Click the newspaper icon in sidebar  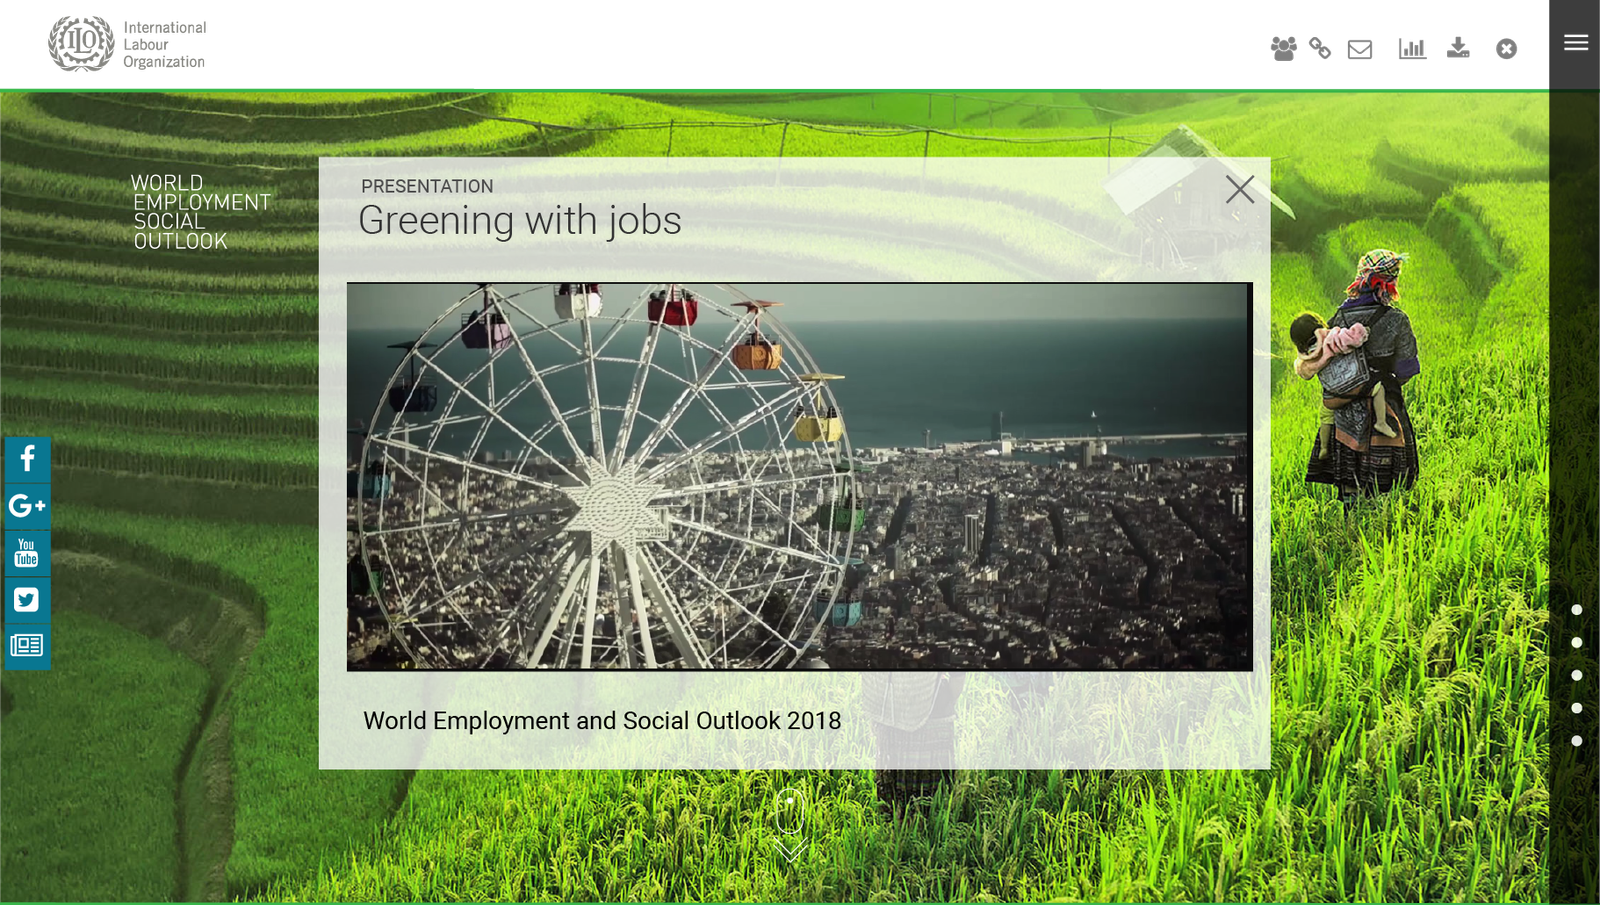[27, 645]
